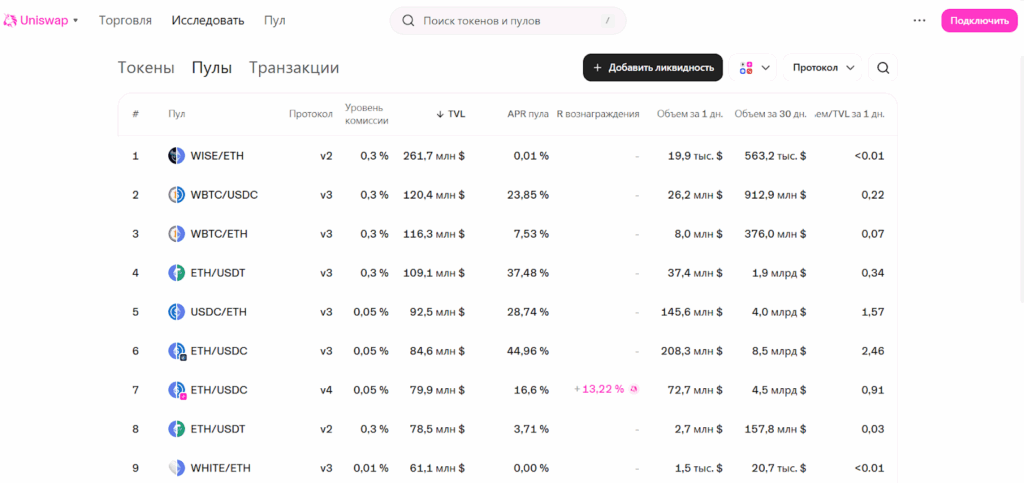Switch to the Токены tab
Image resolution: width=1024 pixels, height=483 pixels.
point(146,68)
